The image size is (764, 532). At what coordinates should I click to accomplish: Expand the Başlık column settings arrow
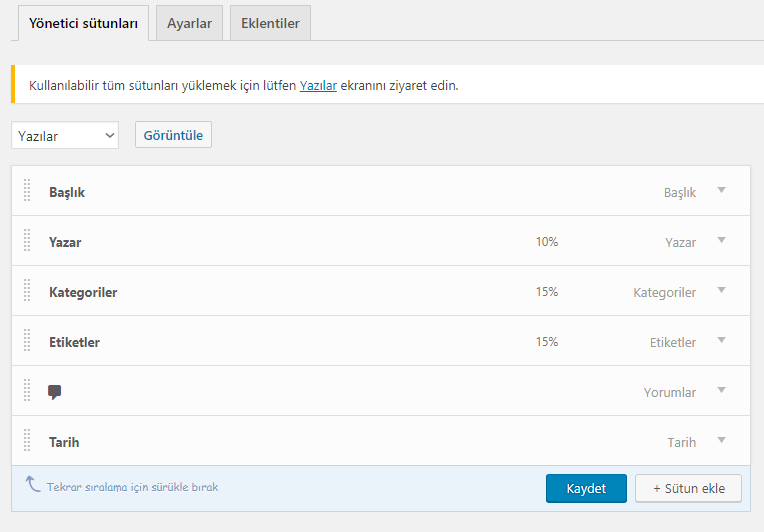coord(722,190)
